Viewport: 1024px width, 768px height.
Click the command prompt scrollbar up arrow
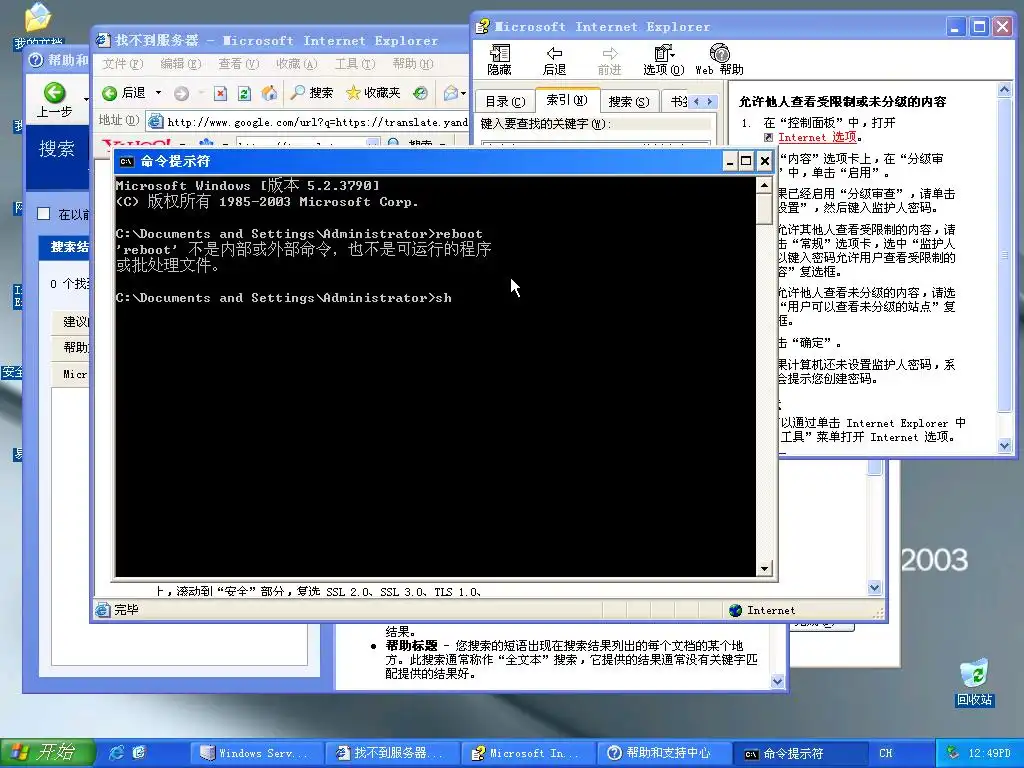(764, 186)
